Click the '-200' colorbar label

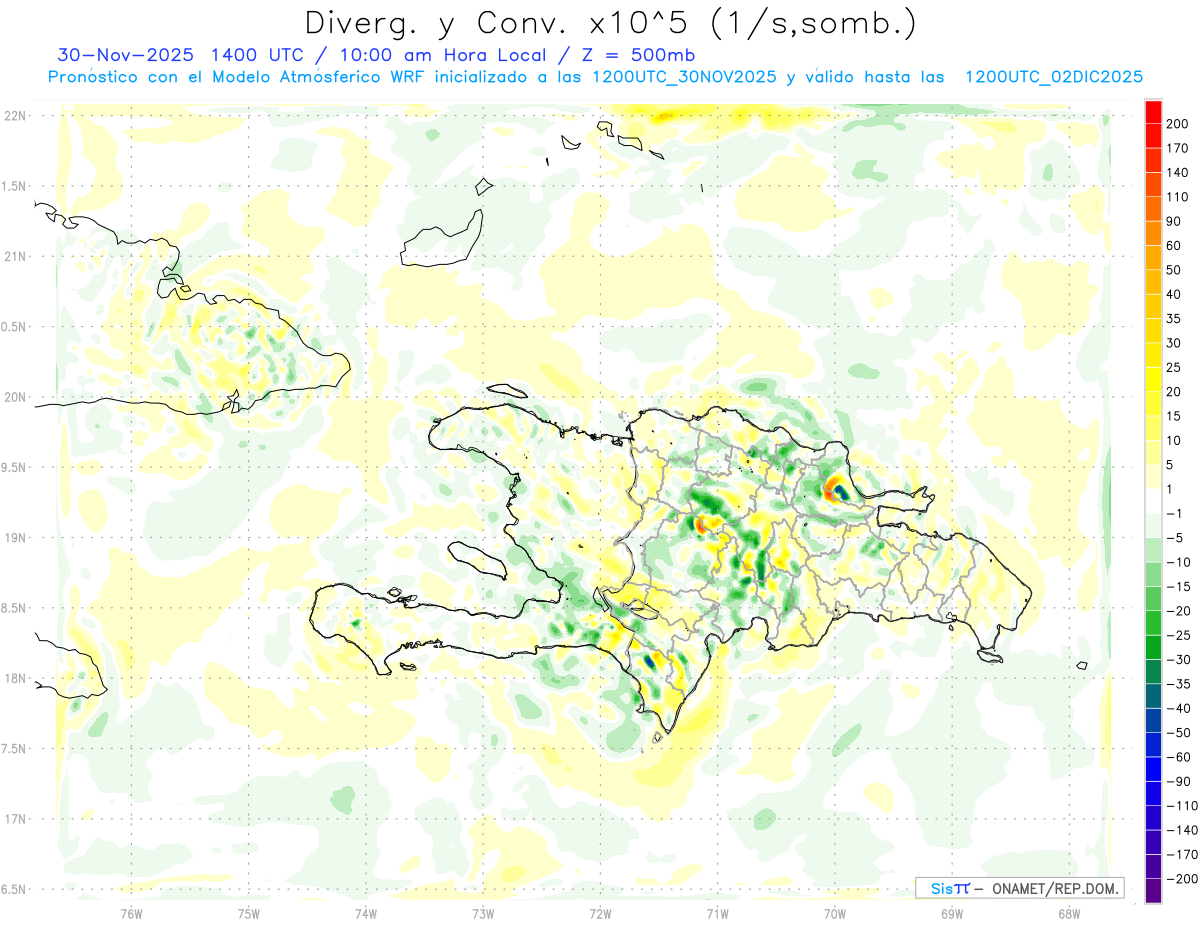coord(1184,879)
